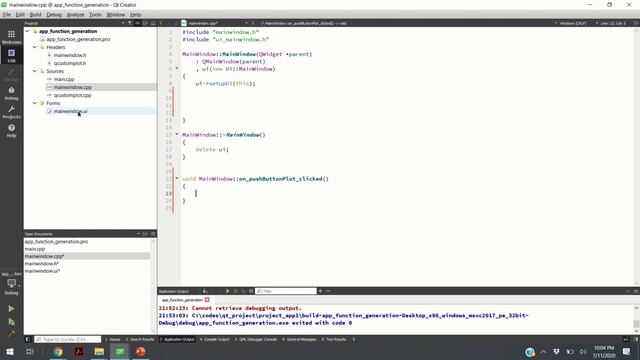Start debugging with the Run-Debug button
The height and width of the screenshot is (360, 640).
(x=11, y=322)
